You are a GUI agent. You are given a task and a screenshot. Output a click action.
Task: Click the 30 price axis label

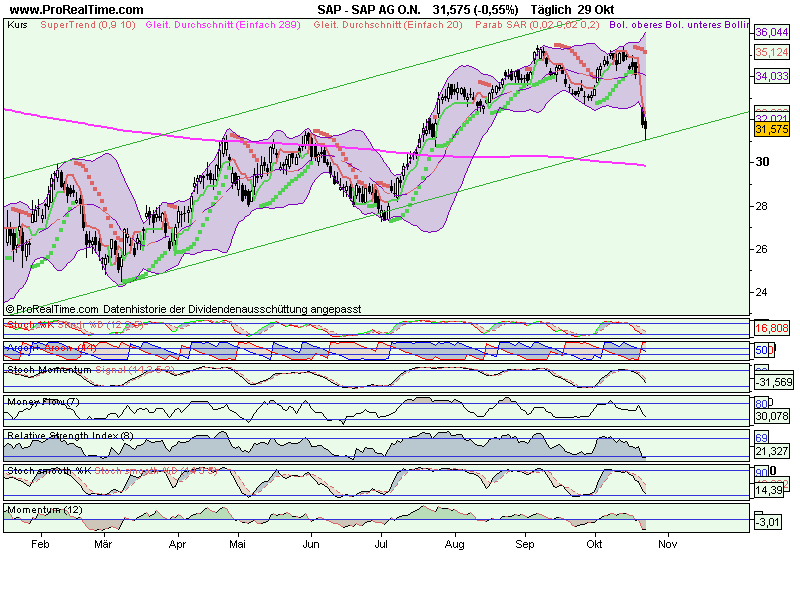pos(762,162)
